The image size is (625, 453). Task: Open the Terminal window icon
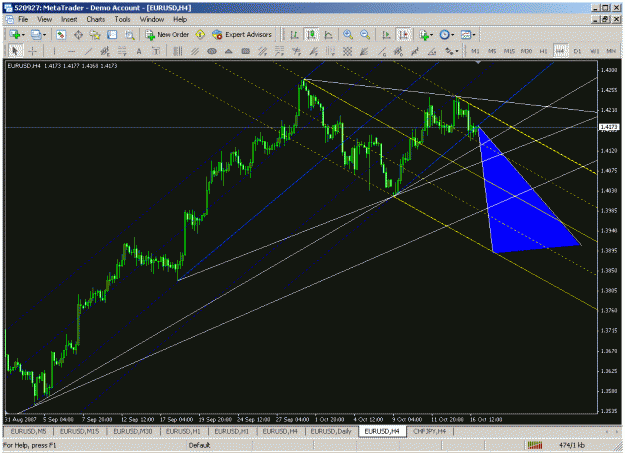pyautogui.click(x=112, y=35)
